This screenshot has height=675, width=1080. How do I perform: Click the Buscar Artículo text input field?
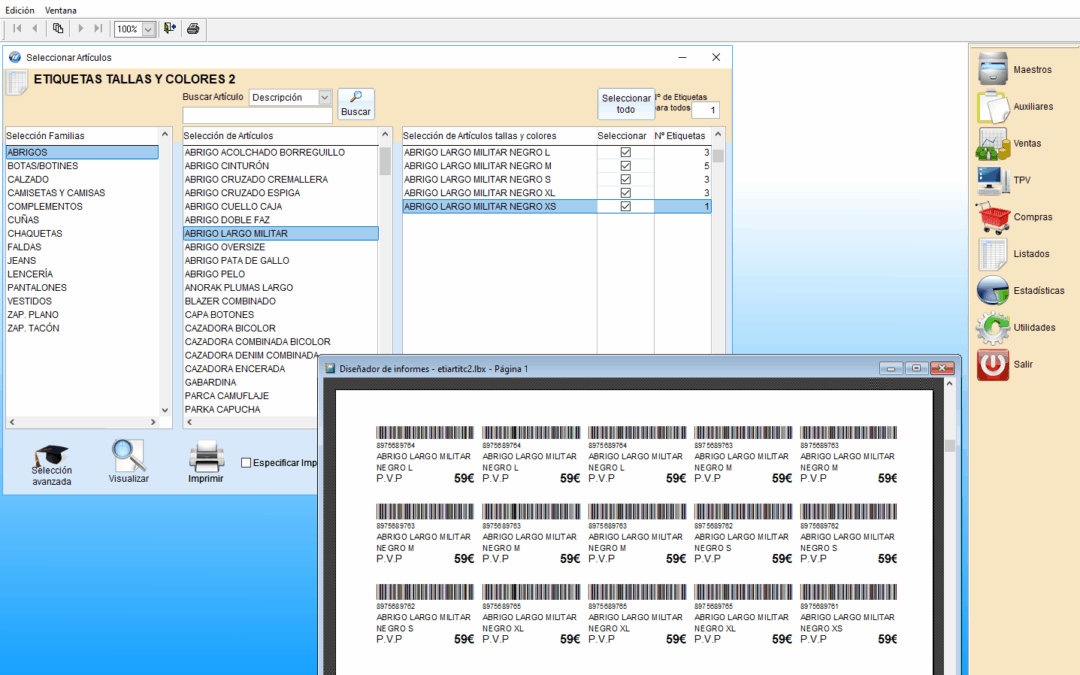coord(257,116)
